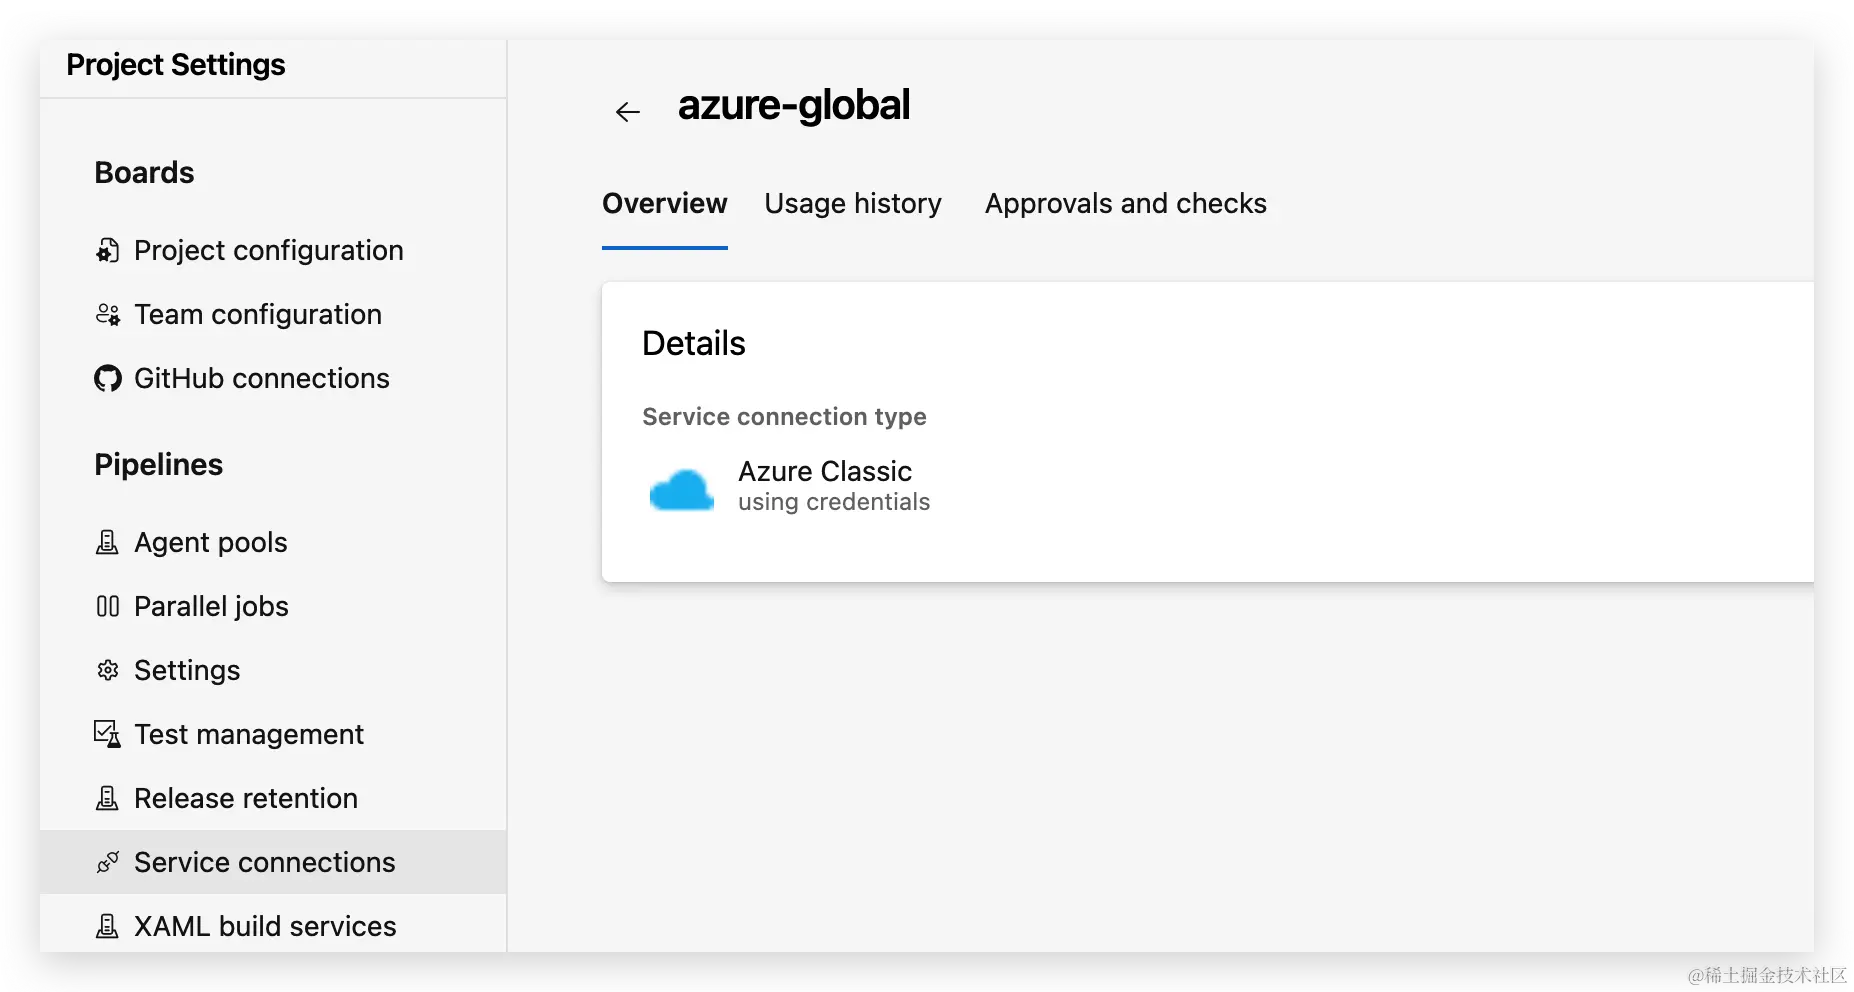This screenshot has width=1854, height=992.
Task: Go to Test management
Action: [x=249, y=734]
